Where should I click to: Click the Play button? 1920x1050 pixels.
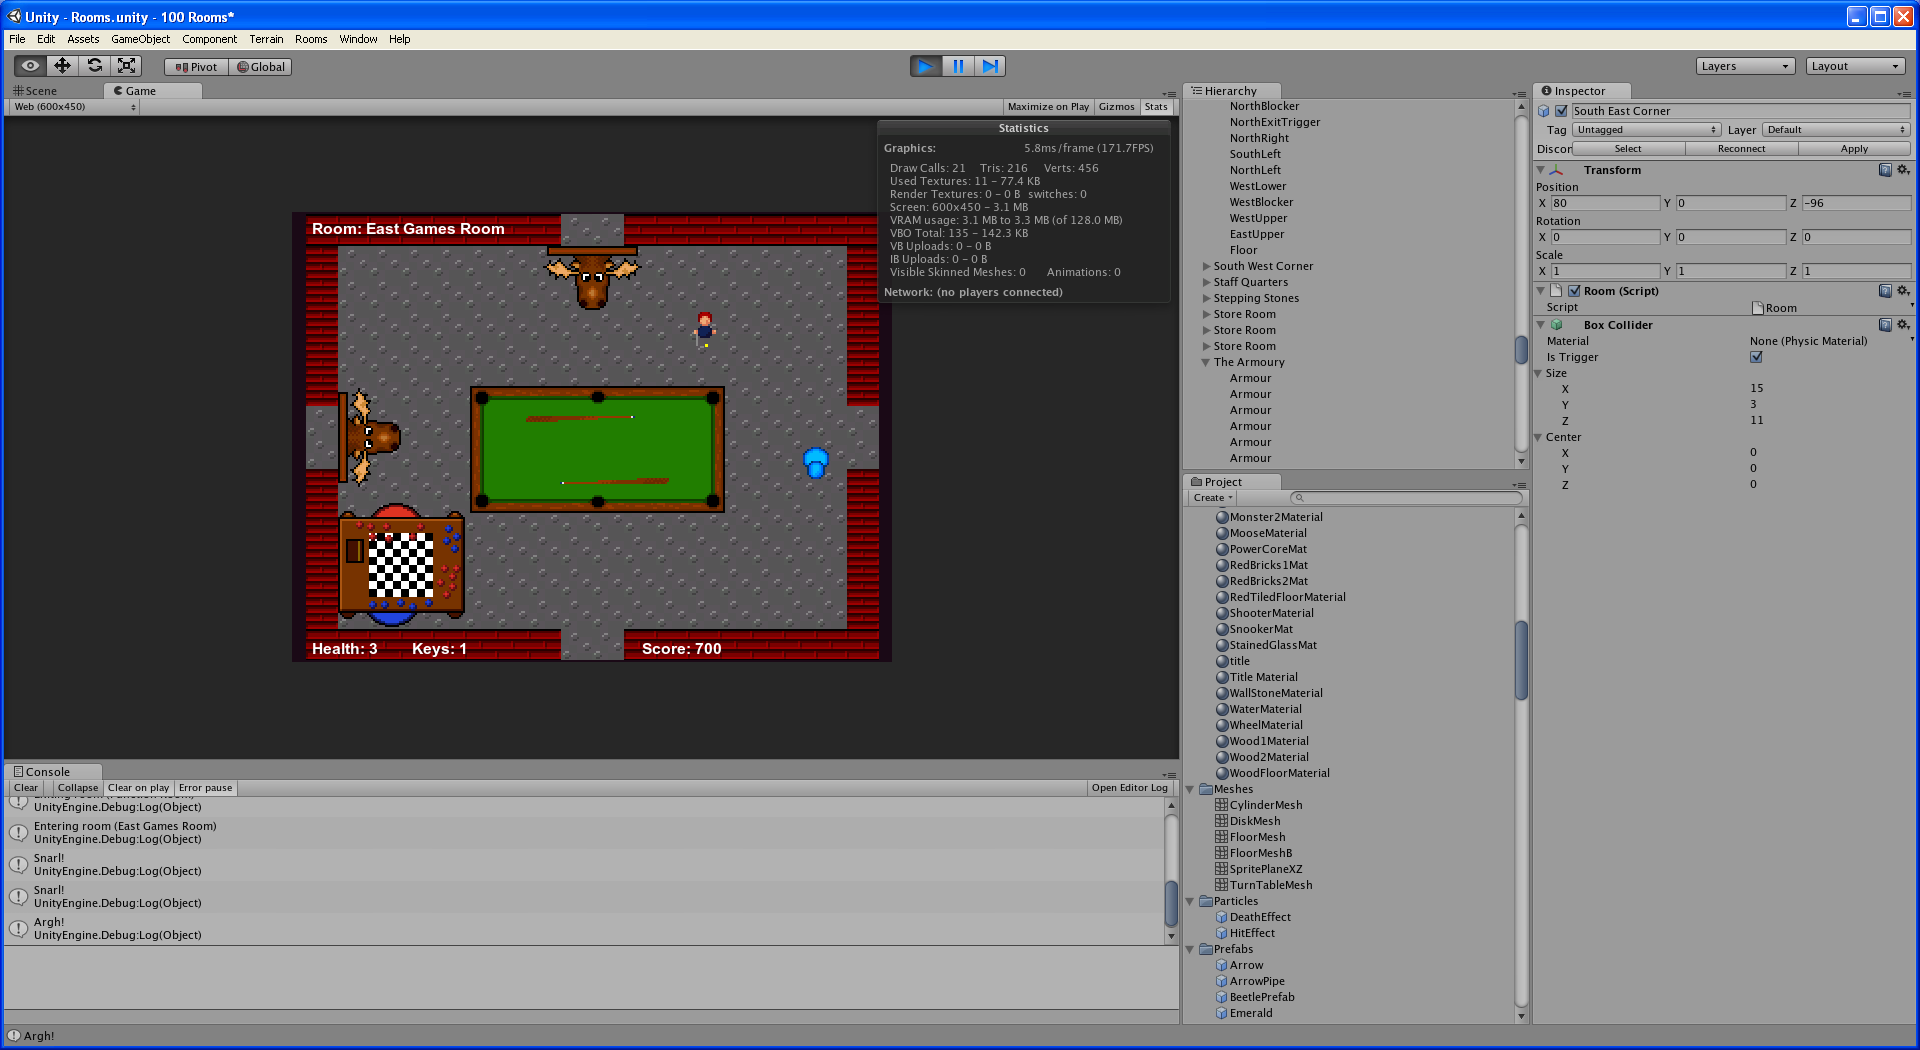[x=925, y=66]
